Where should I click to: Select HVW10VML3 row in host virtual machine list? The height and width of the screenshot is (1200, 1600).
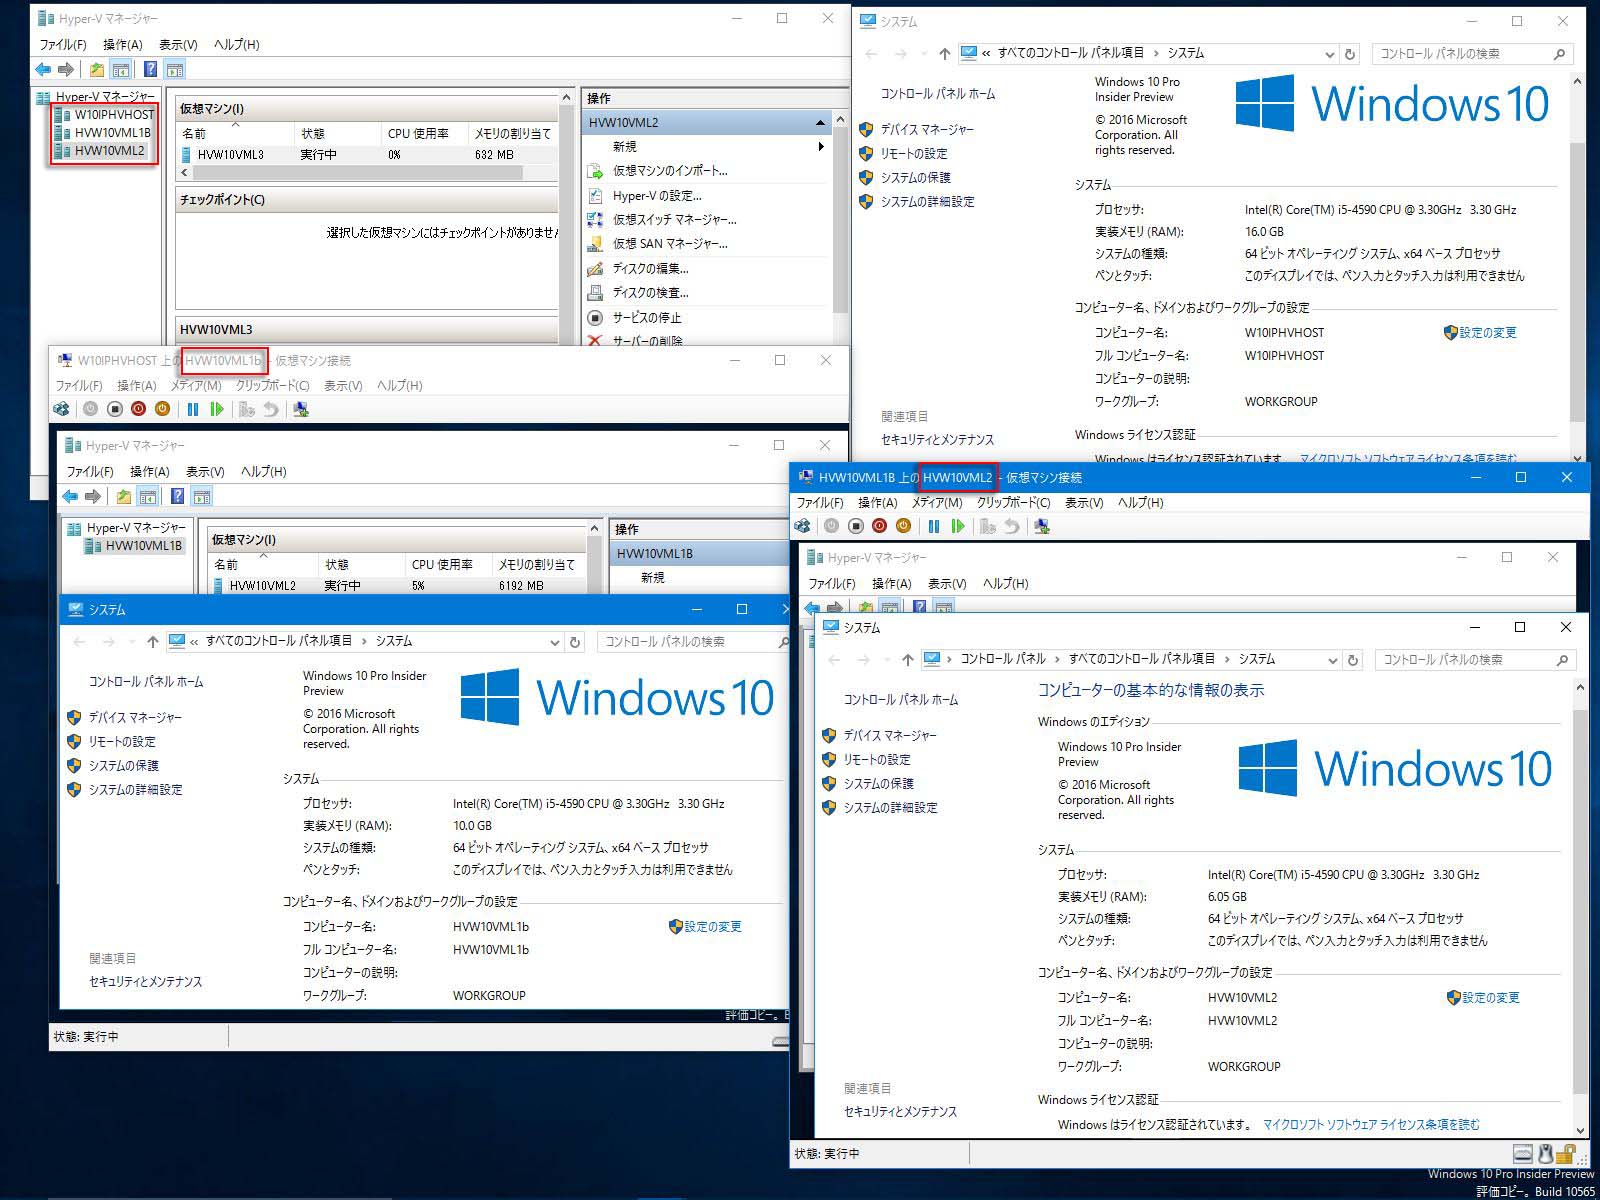point(367,155)
